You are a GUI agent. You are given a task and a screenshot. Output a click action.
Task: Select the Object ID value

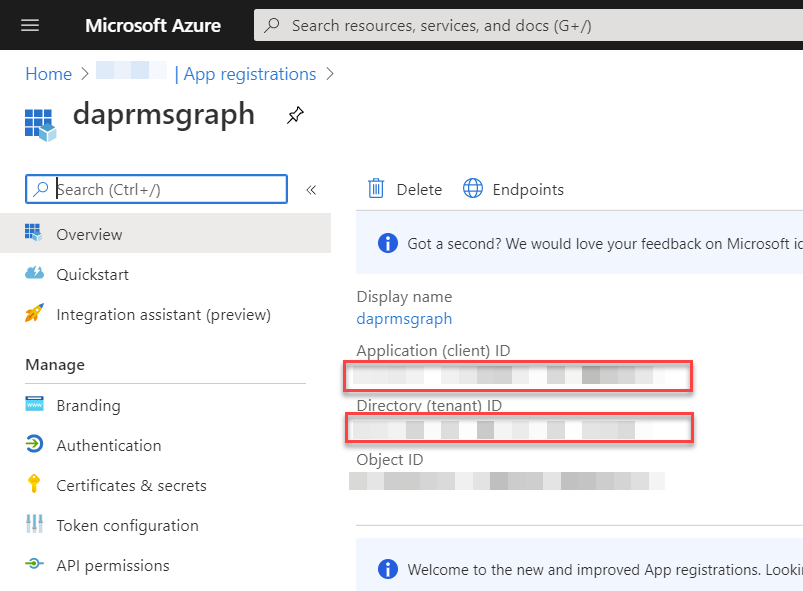(507, 481)
